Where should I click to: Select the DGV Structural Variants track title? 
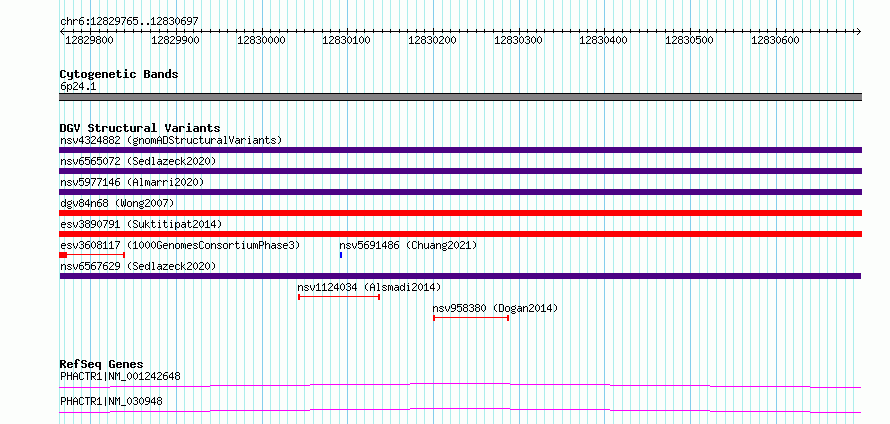point(140,128)
